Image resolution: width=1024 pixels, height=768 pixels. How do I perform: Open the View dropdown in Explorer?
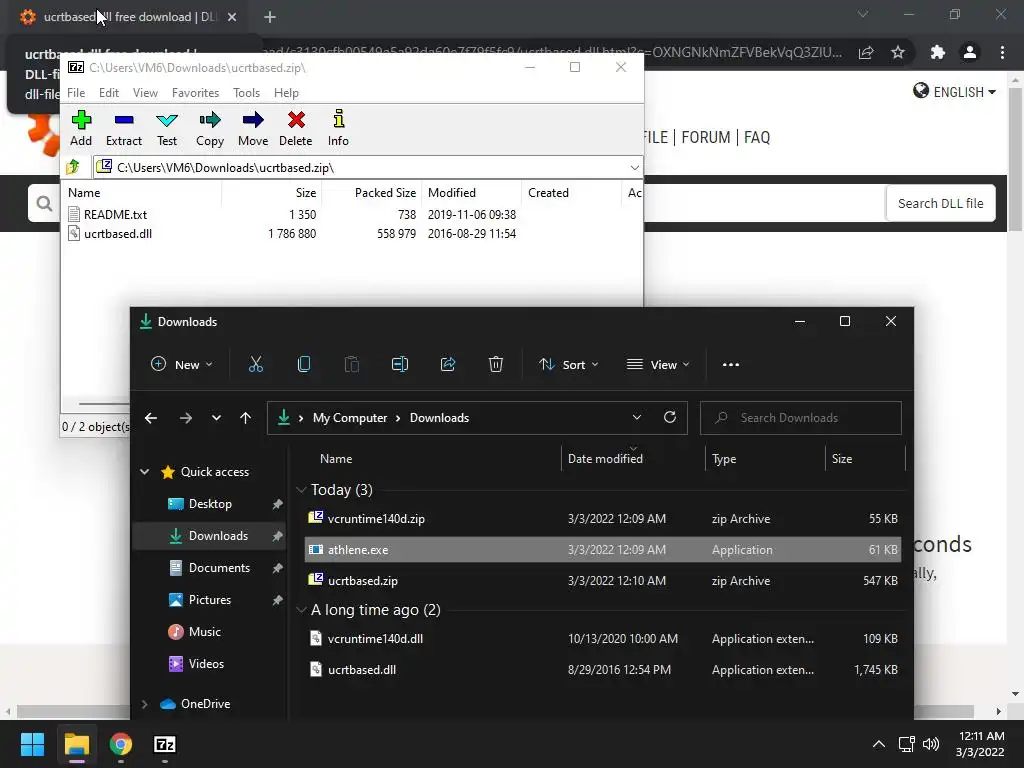coord(658,364)
